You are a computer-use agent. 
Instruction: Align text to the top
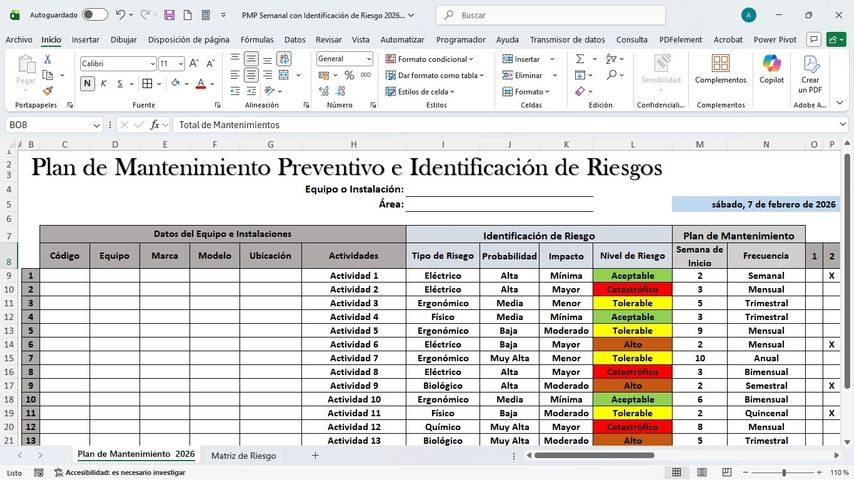point(235,59)
